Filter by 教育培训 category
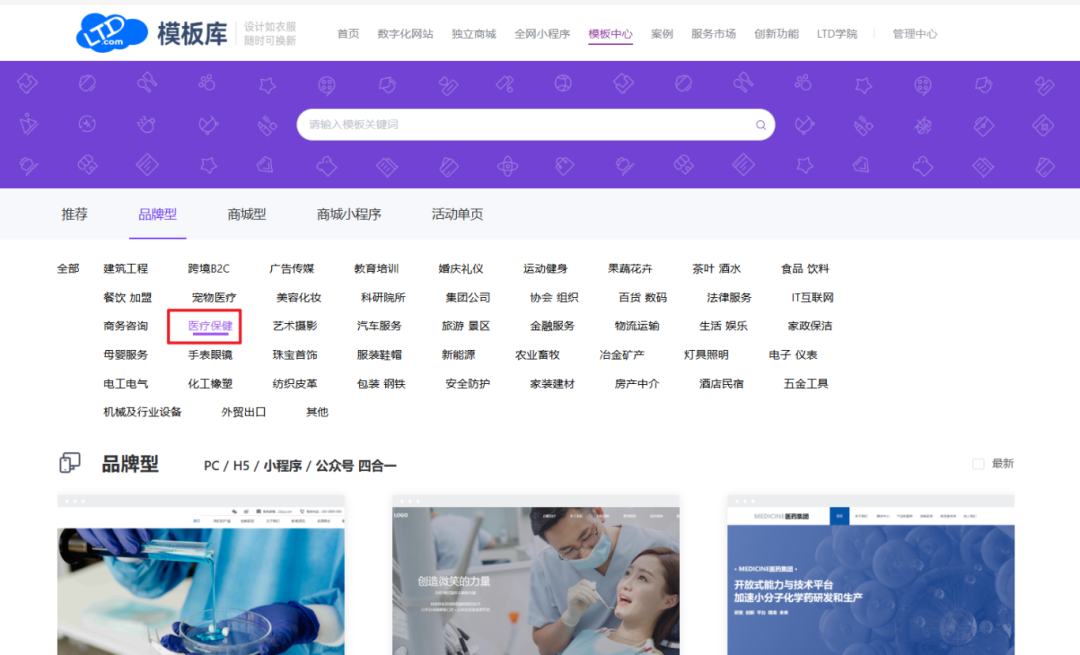Screen dimensions: 1080x655 [x=376, y=269]
